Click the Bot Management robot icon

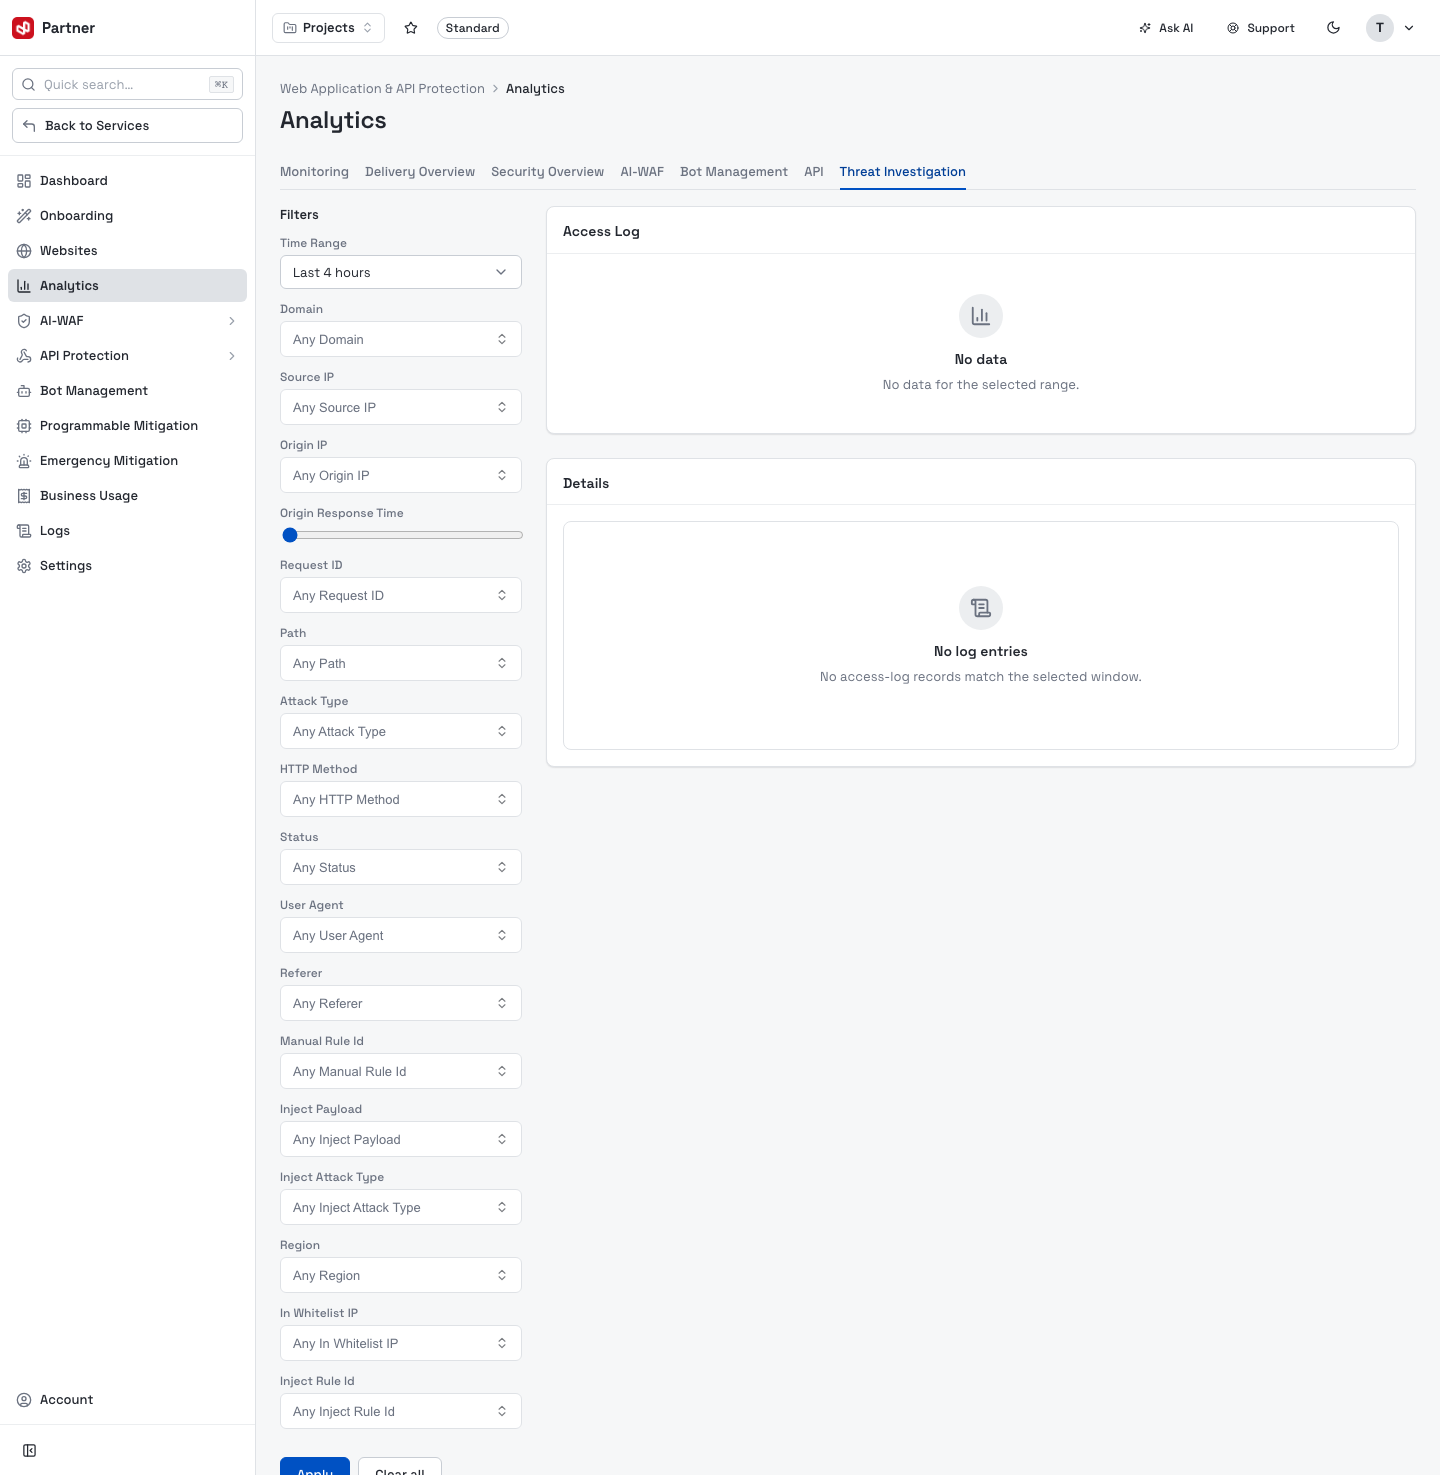(x=24, y=391)
